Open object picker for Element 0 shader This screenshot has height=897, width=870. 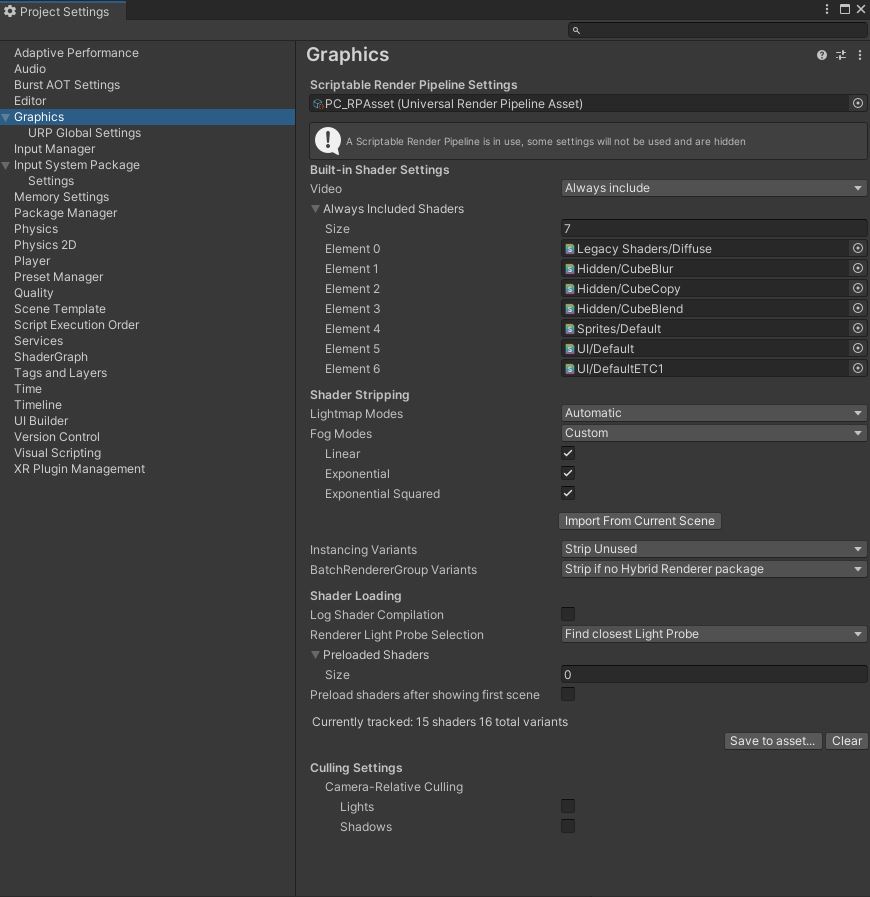tap(857, 248)
